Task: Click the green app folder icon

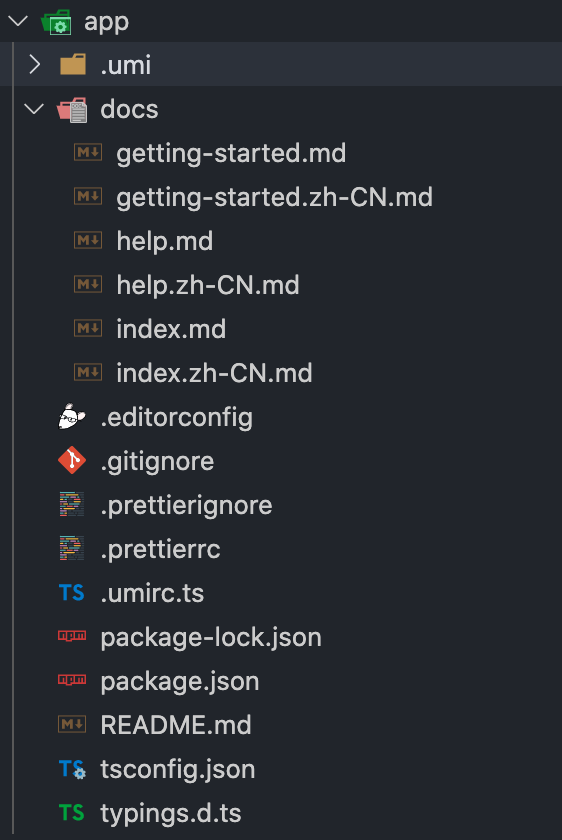Action: 57,22
